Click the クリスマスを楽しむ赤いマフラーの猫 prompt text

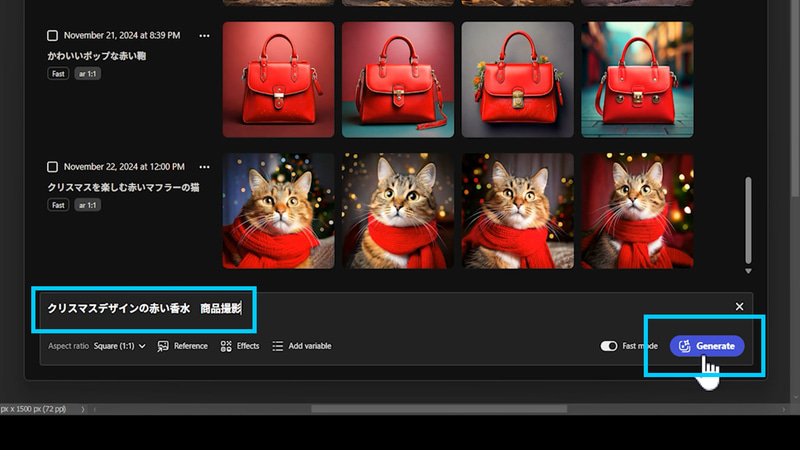coord(123,187)
